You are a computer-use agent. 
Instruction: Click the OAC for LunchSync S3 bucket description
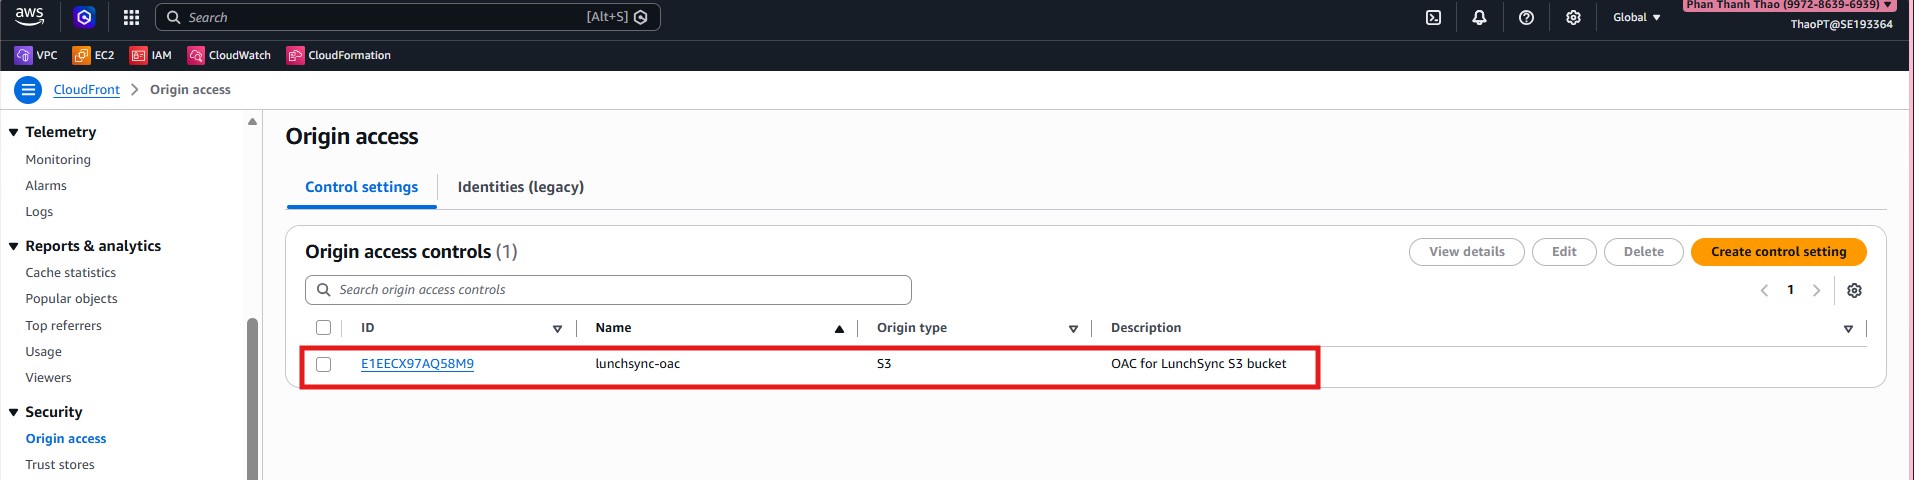point(1198,364)
